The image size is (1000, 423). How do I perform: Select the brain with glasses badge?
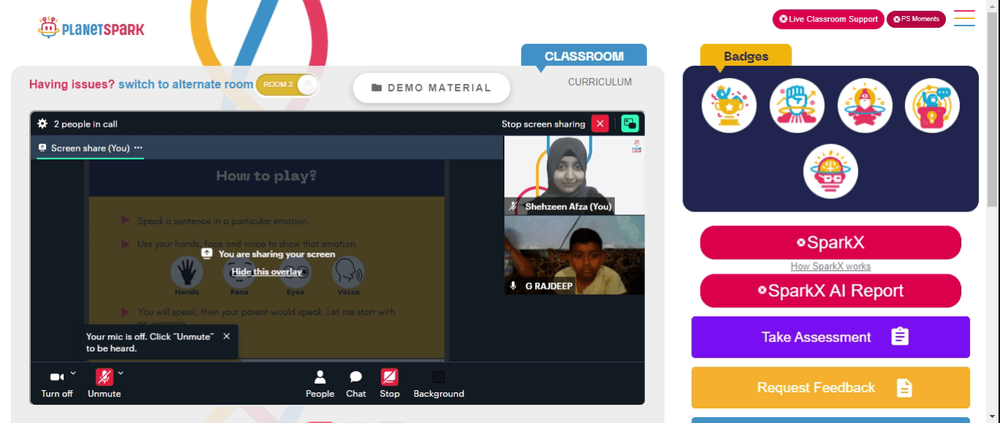pos(830,171)
